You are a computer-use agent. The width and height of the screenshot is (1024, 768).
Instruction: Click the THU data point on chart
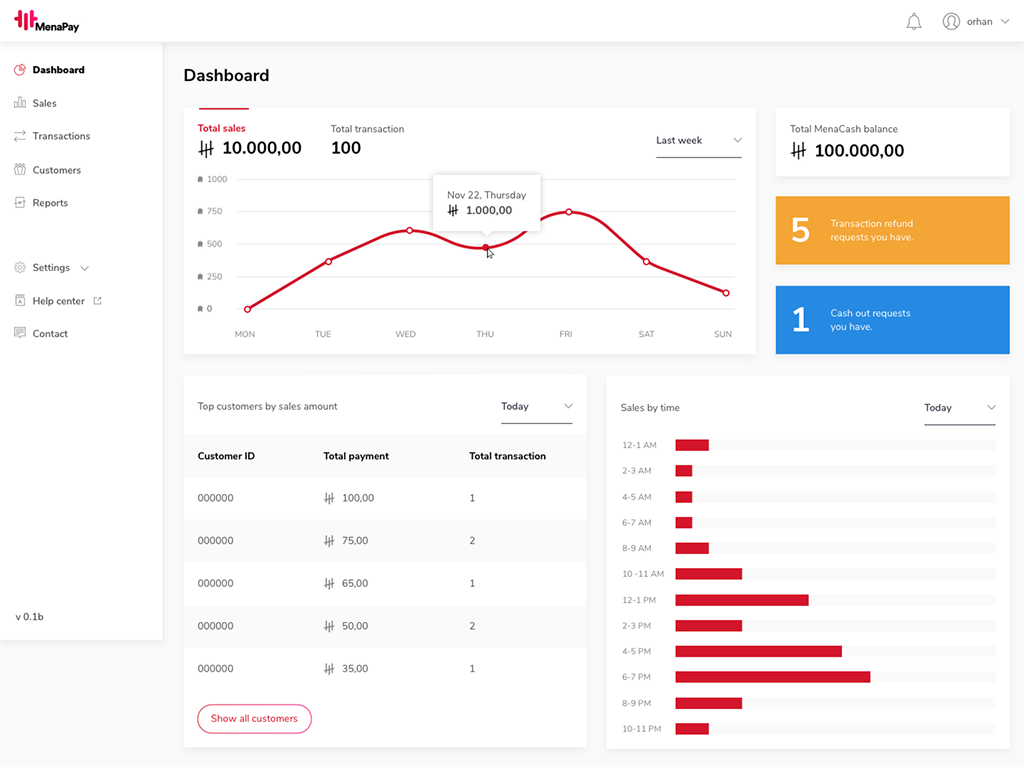click(486, 248)
